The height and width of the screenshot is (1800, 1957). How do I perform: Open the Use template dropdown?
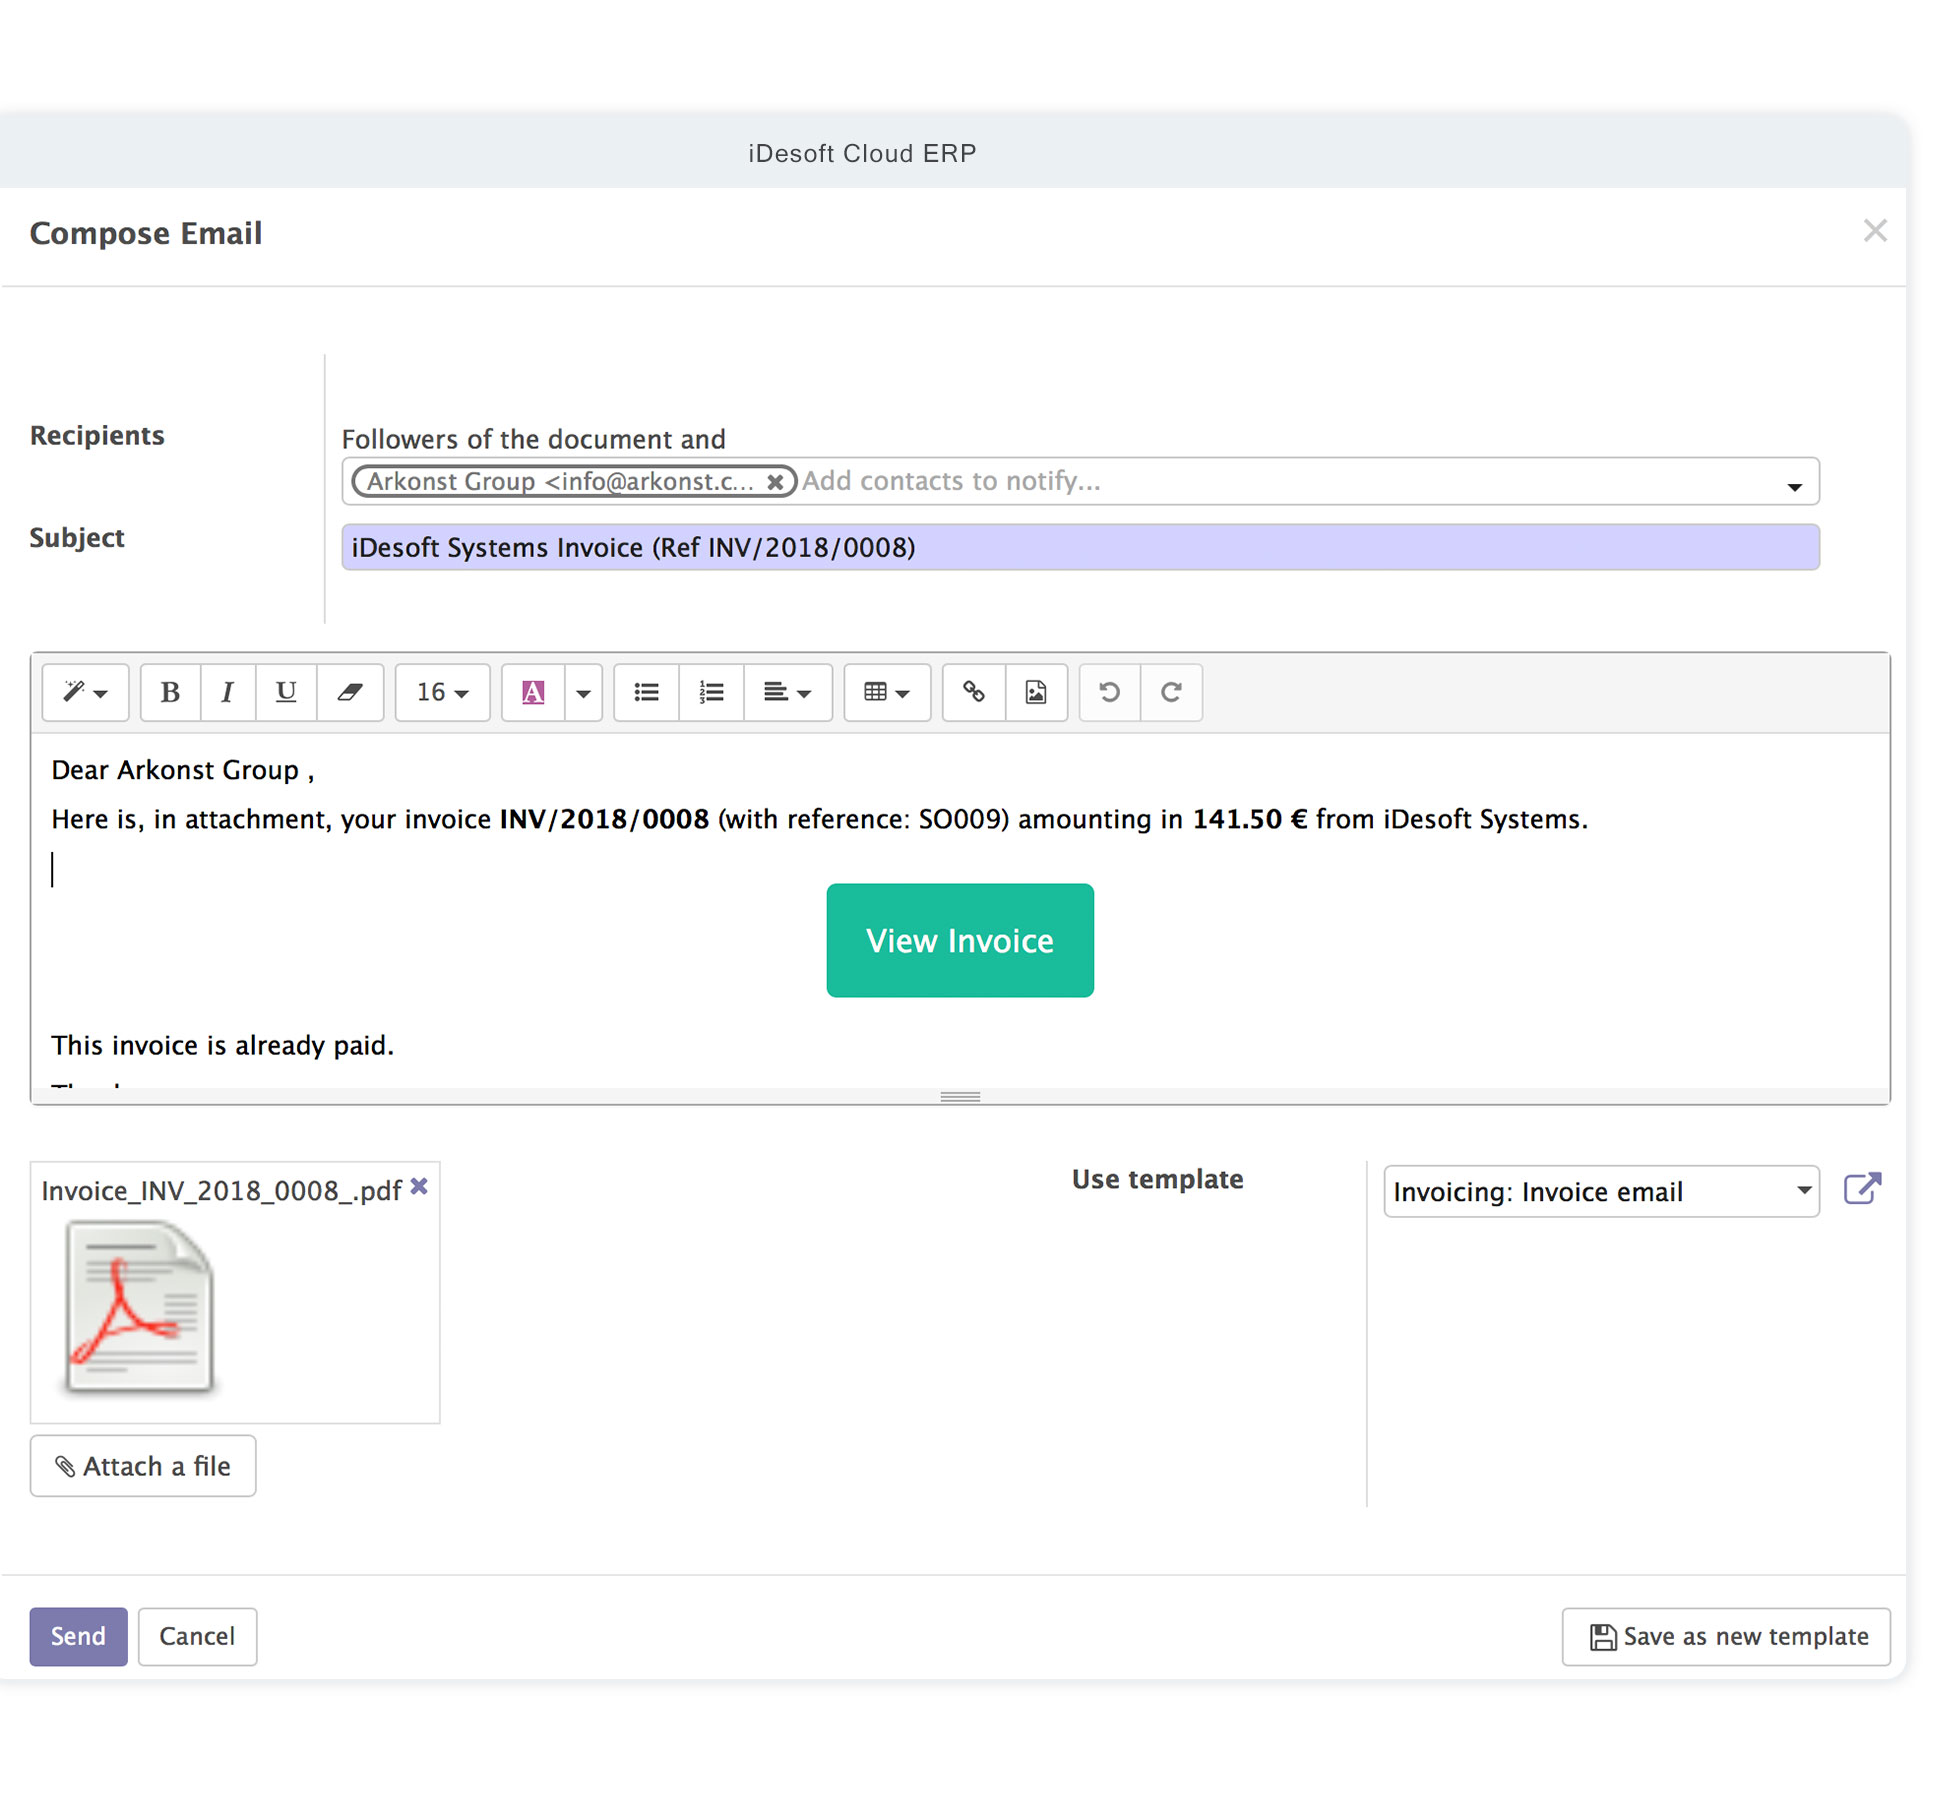pyautogui.click(x=1601, y=1191)
